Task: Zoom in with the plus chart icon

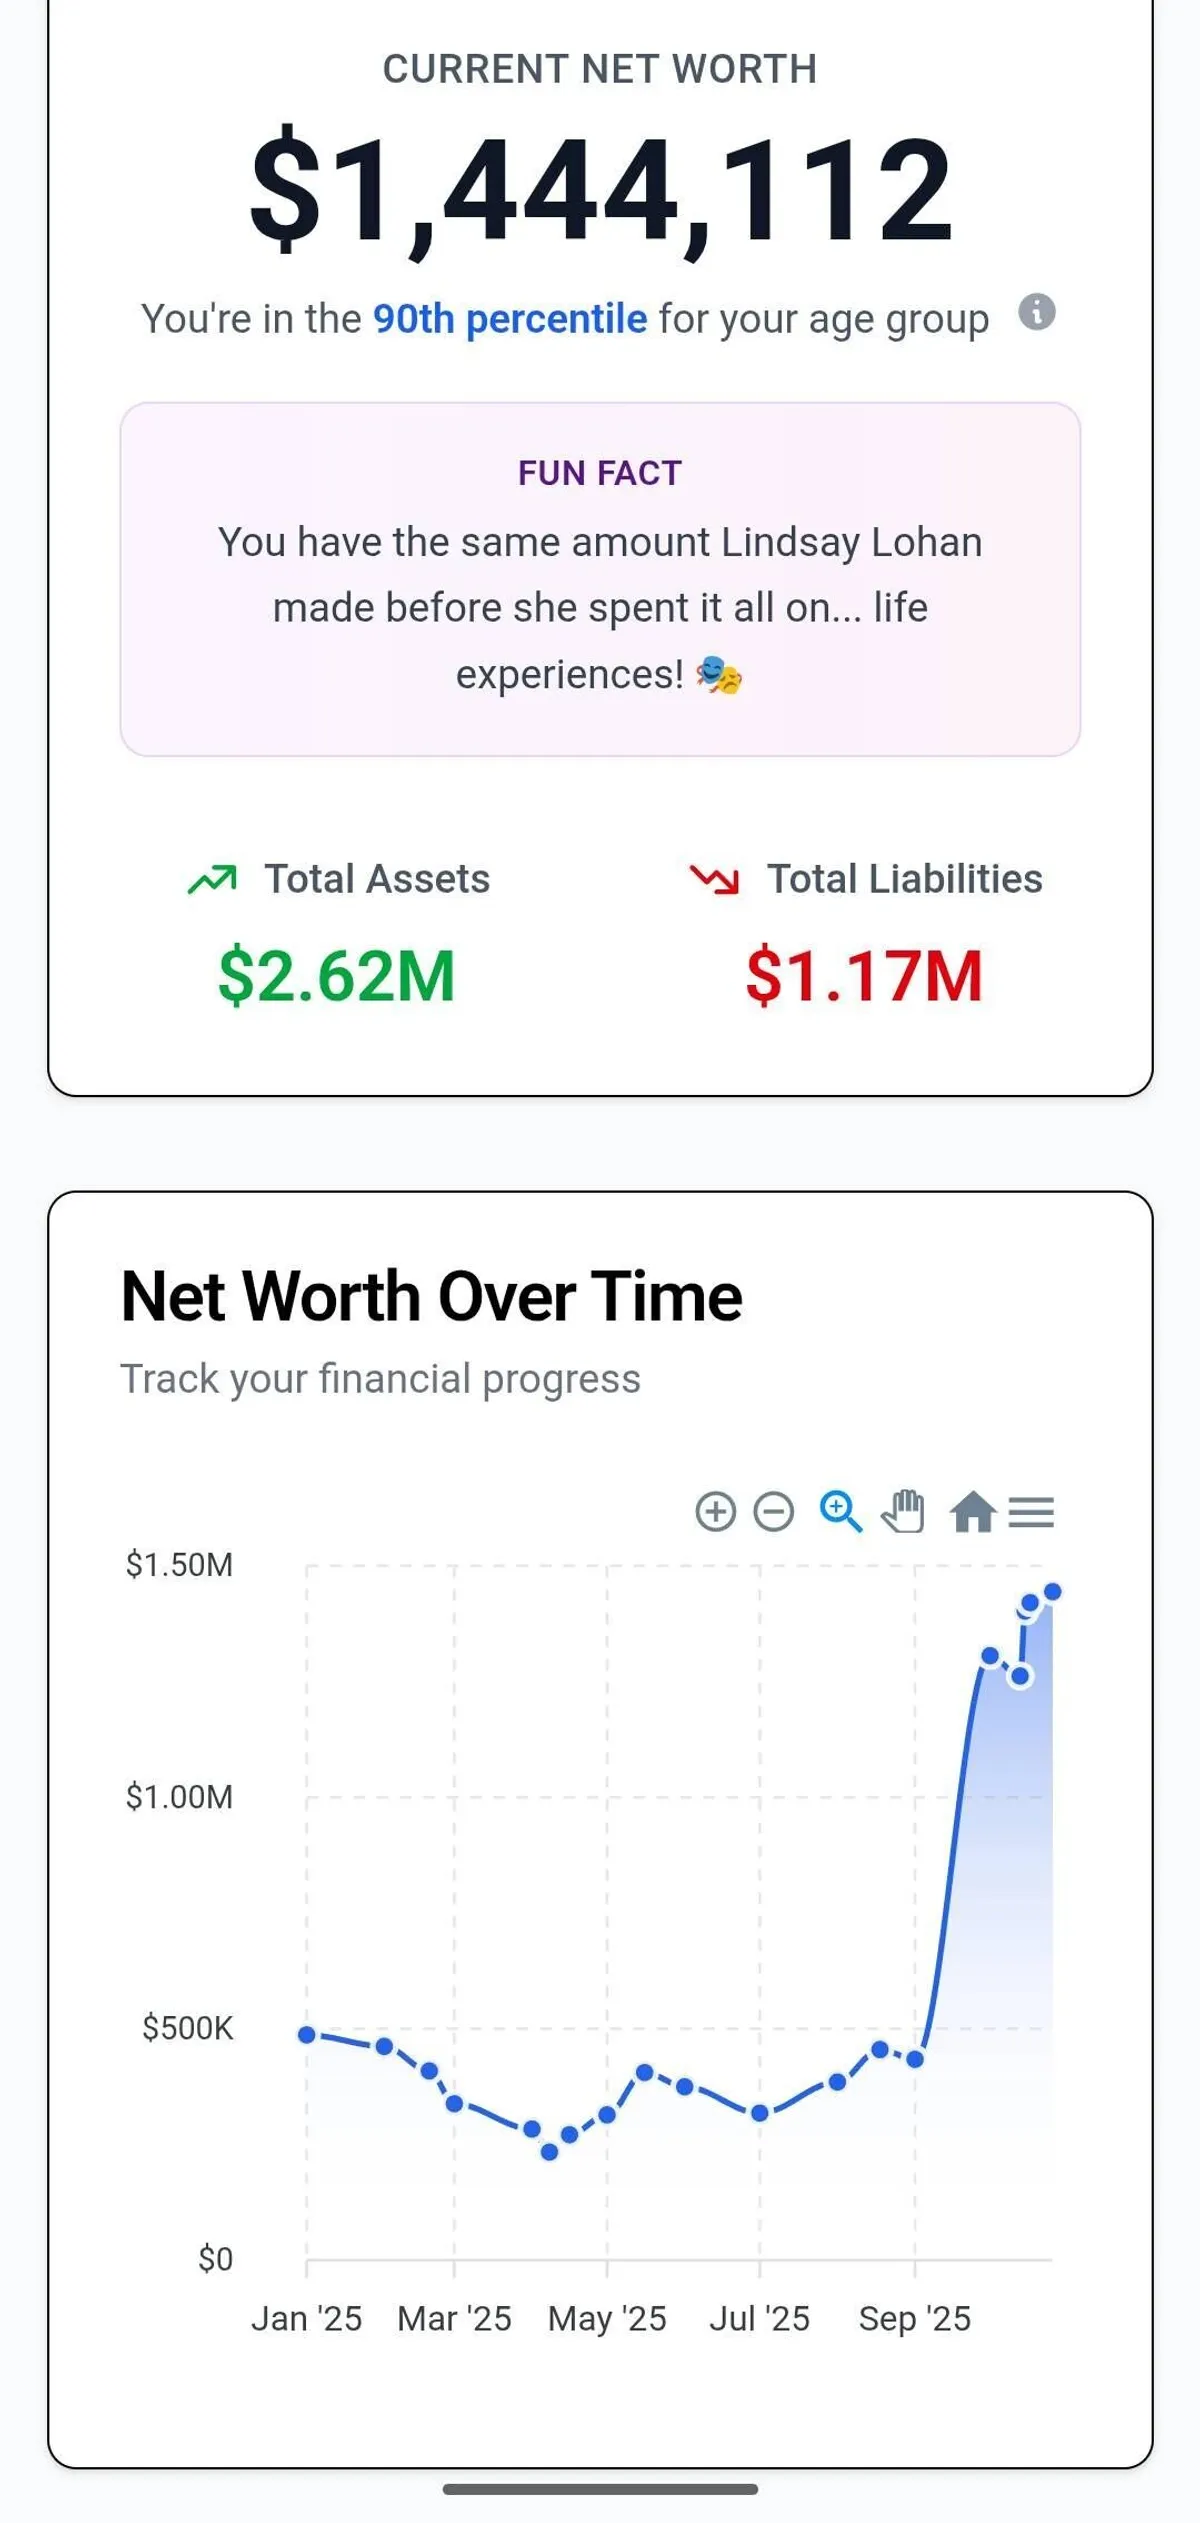Action: tap(715, 1511)
